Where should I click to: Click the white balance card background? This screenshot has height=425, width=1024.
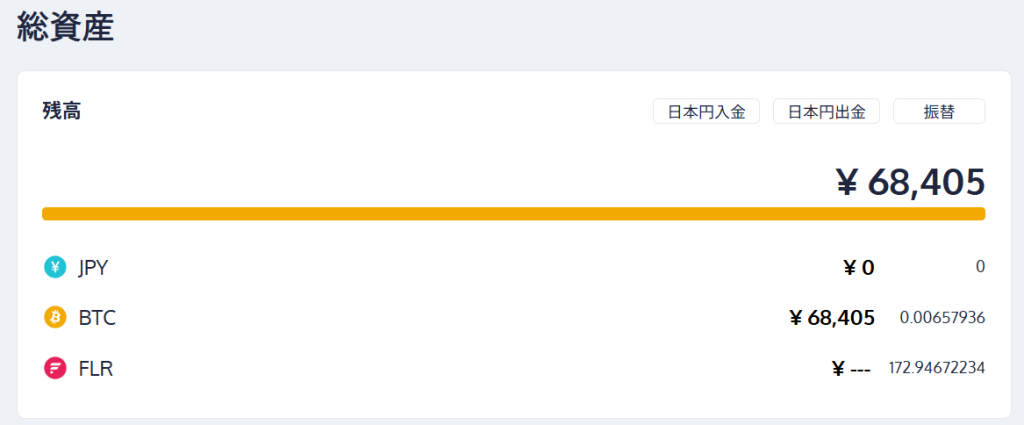pyautogui.click(x=400, y=150)
